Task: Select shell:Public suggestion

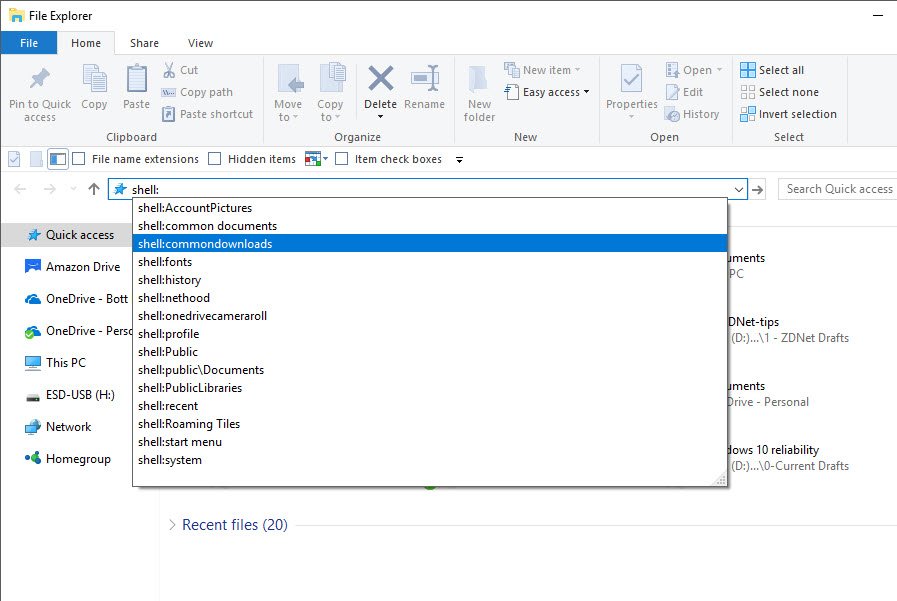Action: click(x=430, y=352)
